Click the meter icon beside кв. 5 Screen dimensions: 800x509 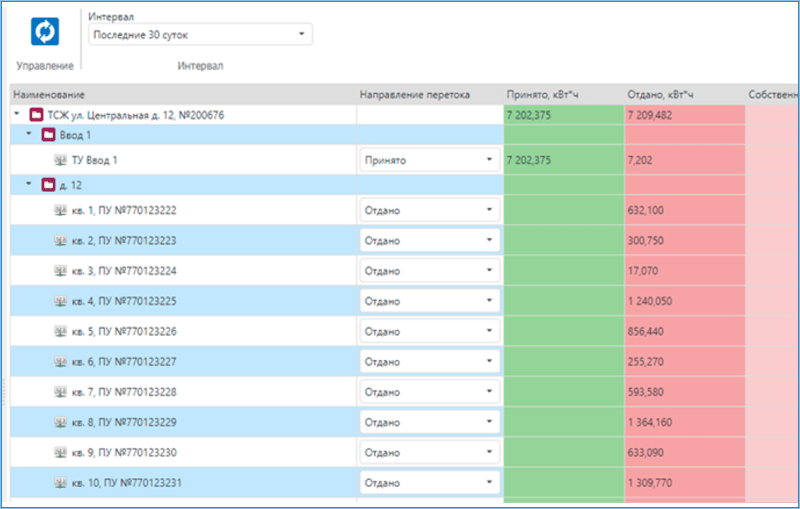(x=60, y=331)
